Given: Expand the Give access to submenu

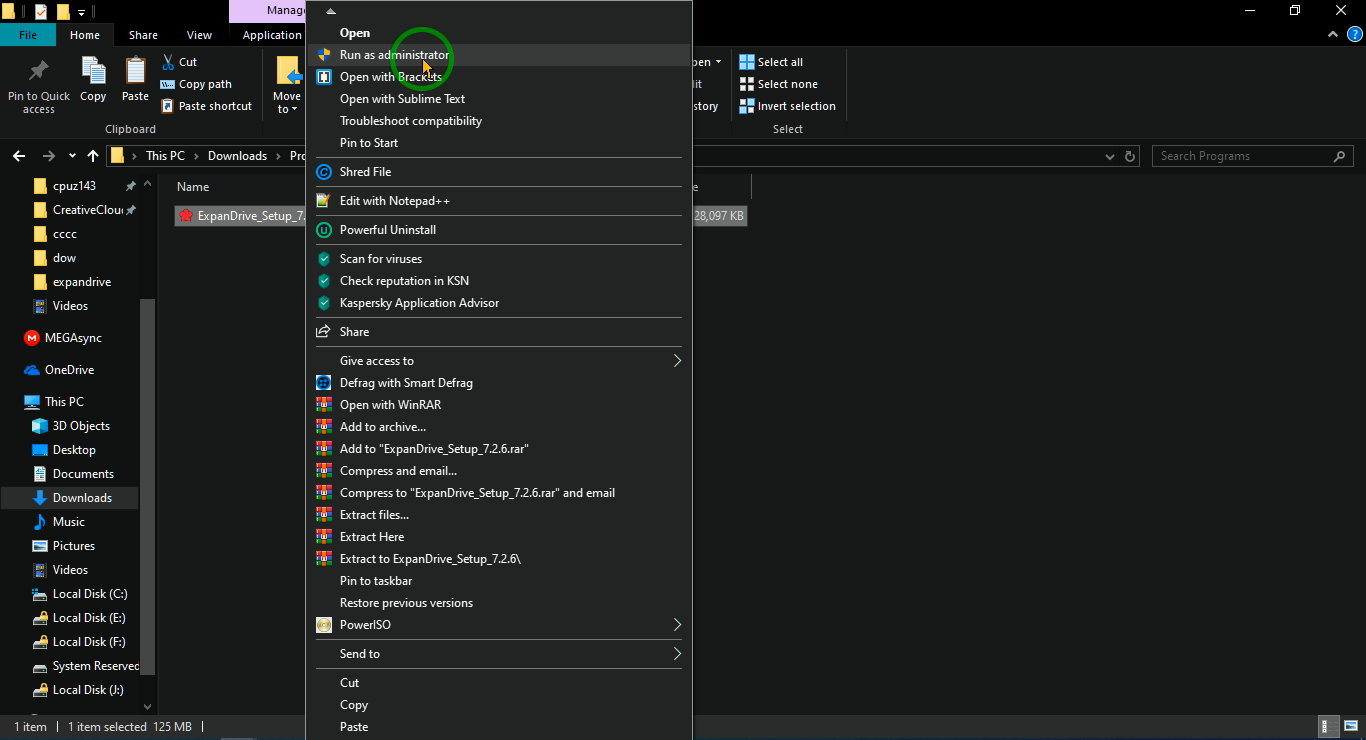Looking at the screenshot, I should pos(498,361).
